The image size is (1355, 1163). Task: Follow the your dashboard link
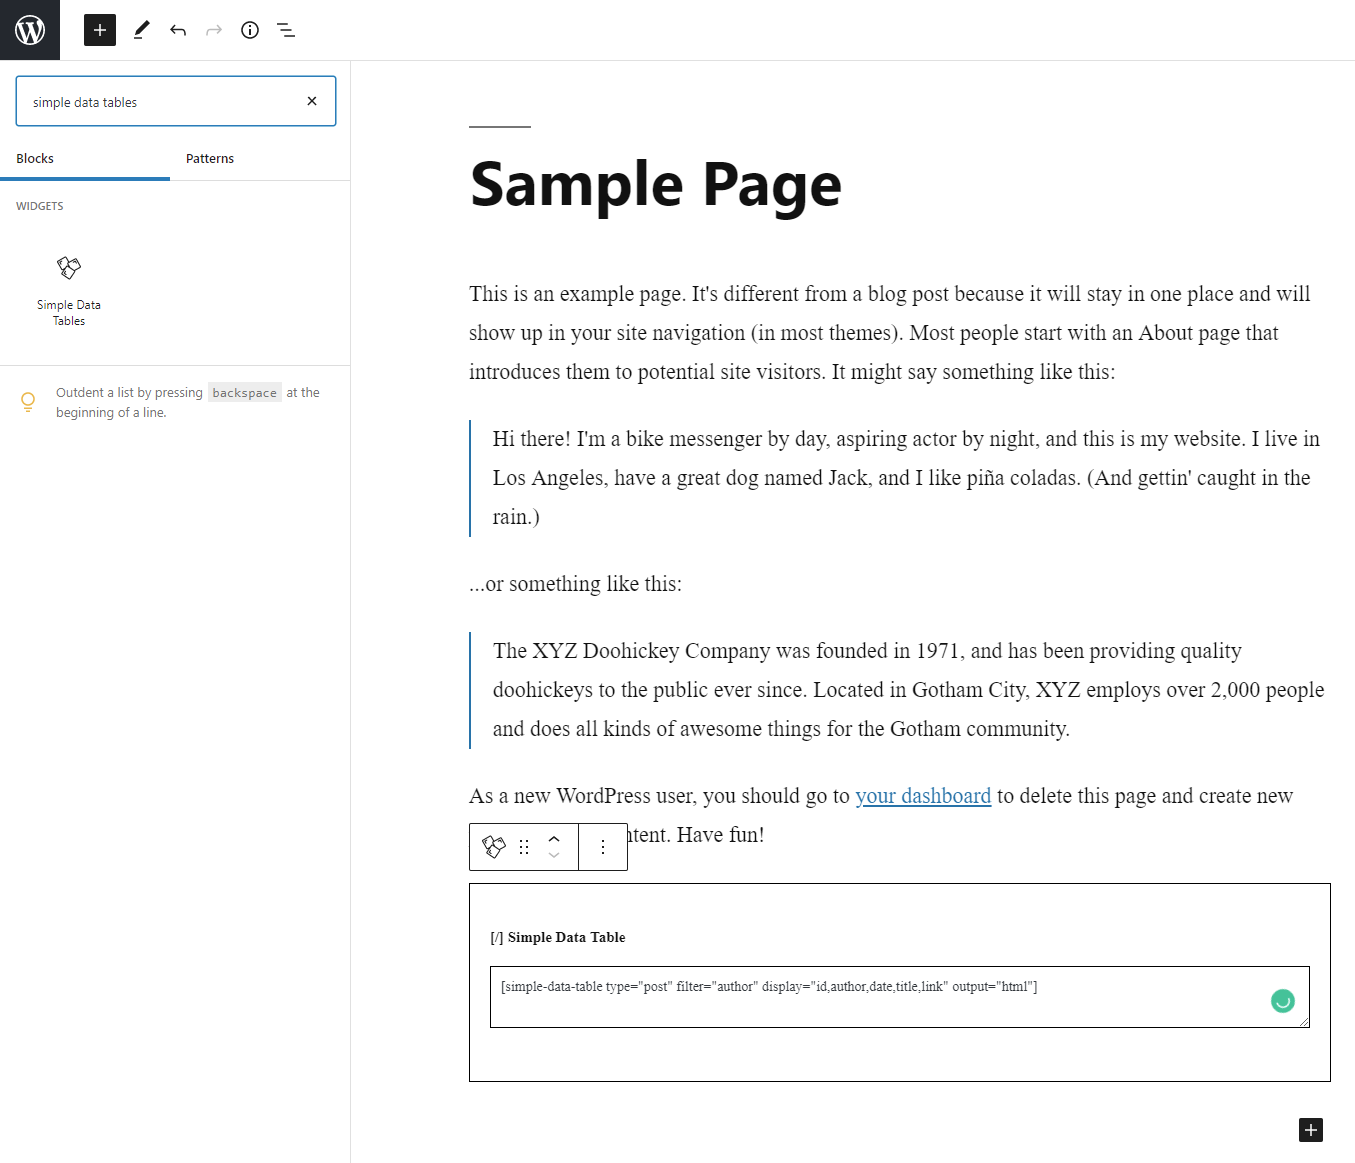[923, 796]
